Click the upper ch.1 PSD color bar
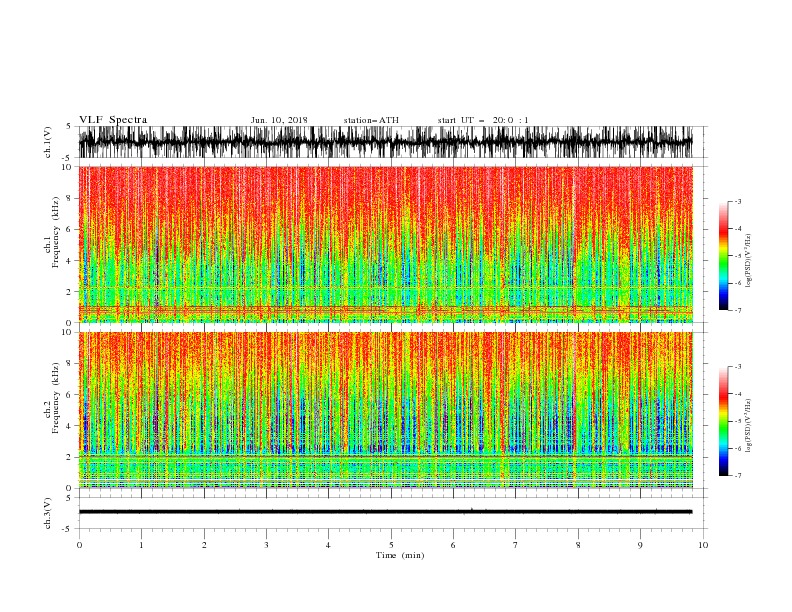This screenshot has height=612, width=792. pyautogui.click(x=723, y=256)
